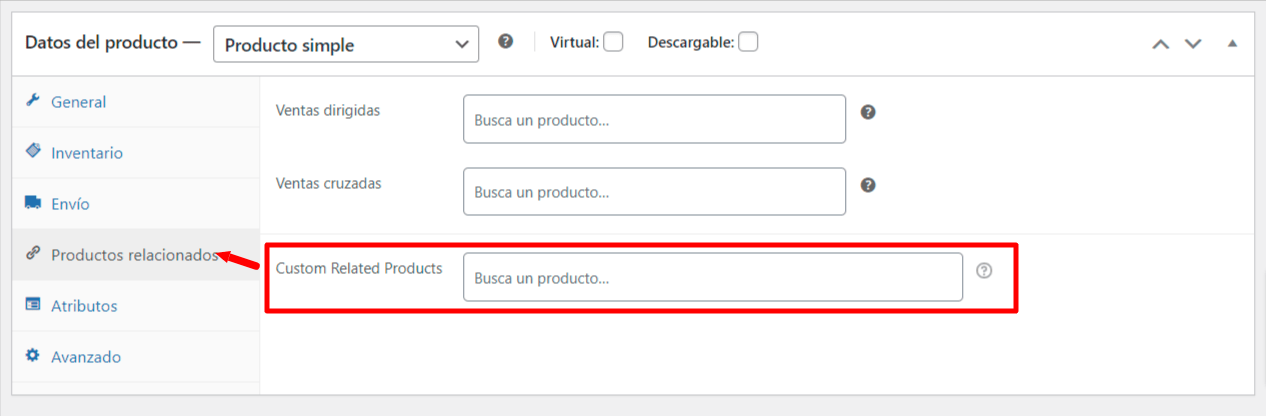This screenshot has width=1266, height=416.
Task: Focus the Ventas dirigidas product search field
Action: (x=655, y=119)
